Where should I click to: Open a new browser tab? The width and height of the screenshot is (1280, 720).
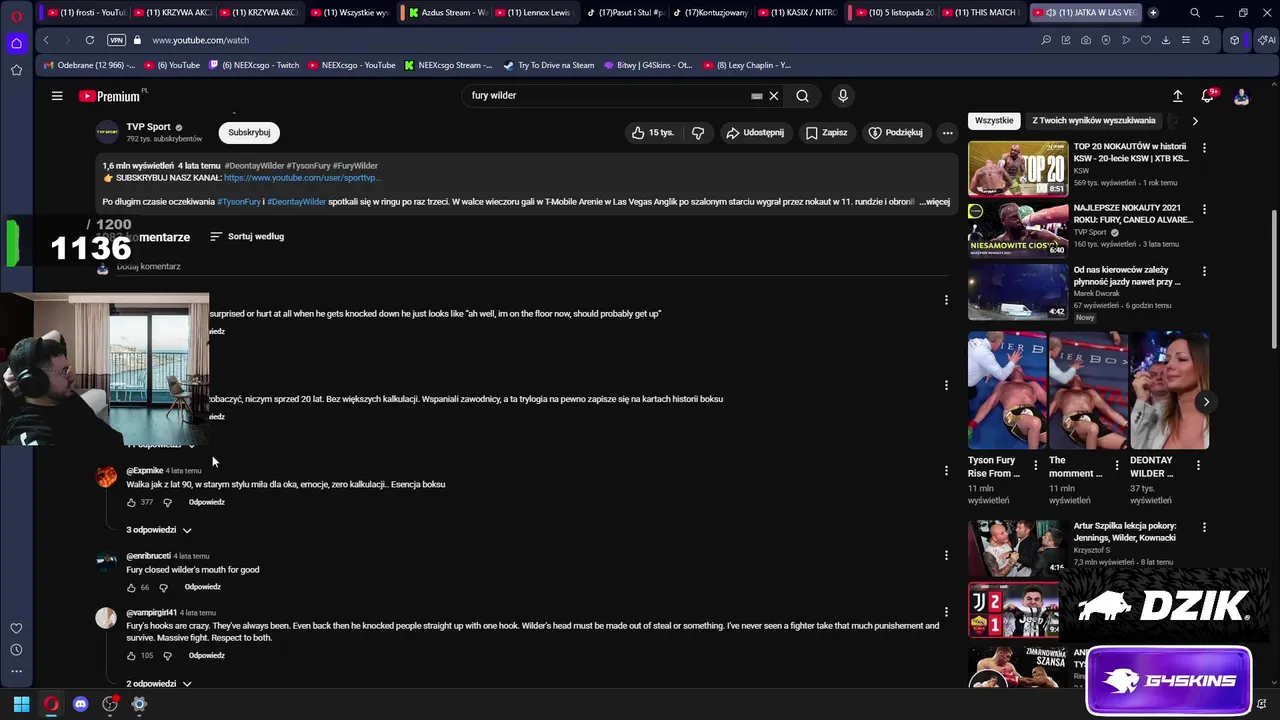[x=1153, y=12]
